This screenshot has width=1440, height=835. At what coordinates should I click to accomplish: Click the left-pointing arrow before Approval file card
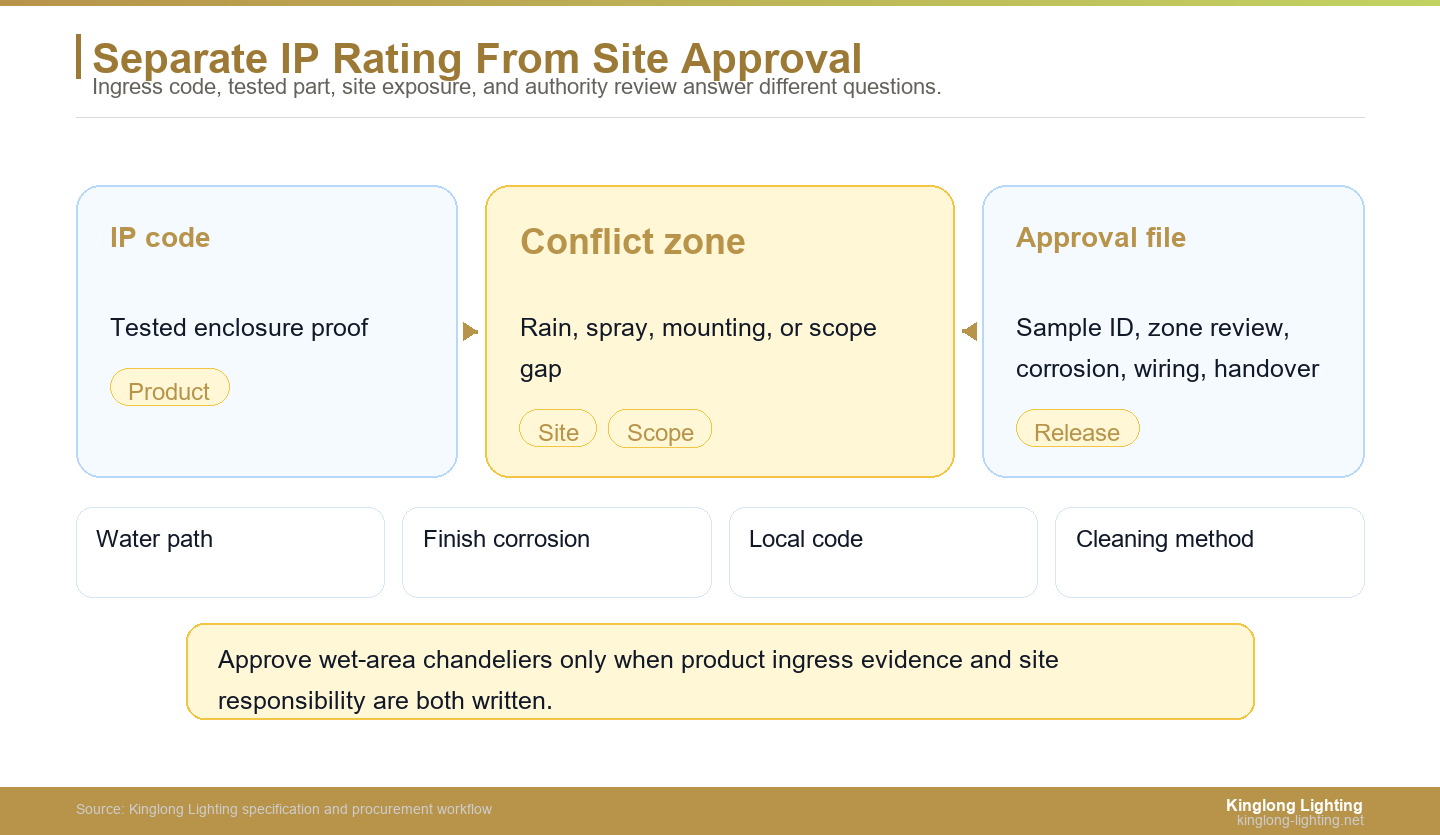pyautogui.click(x=969, y=331)
